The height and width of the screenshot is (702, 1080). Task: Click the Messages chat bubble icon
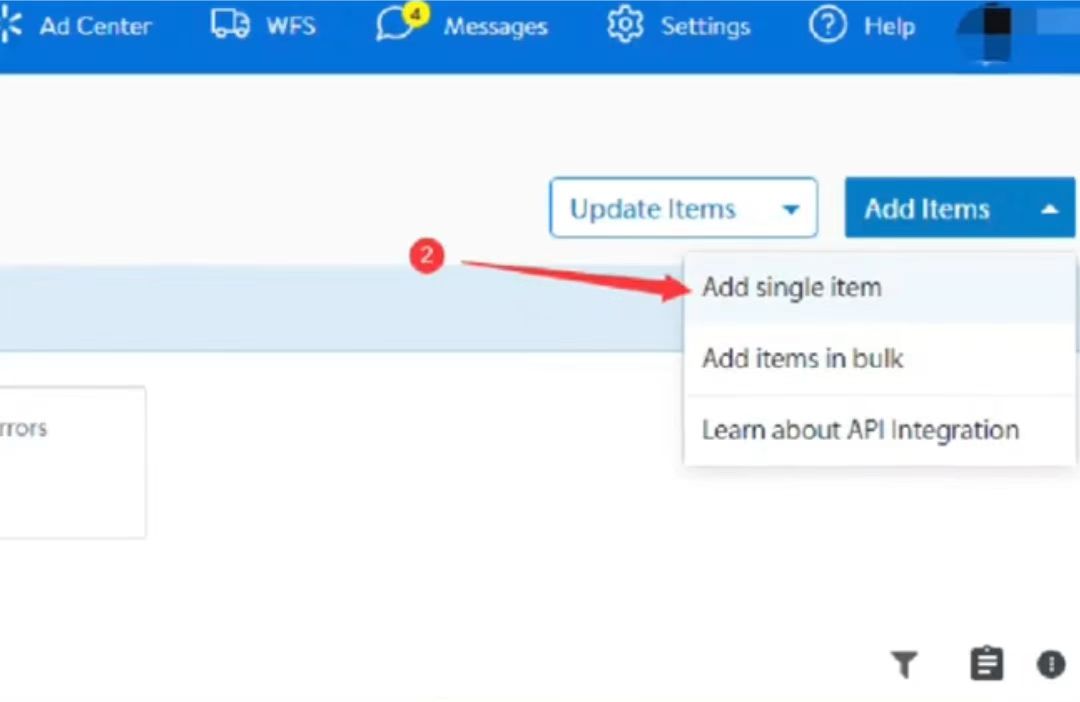tap(394, 26)
